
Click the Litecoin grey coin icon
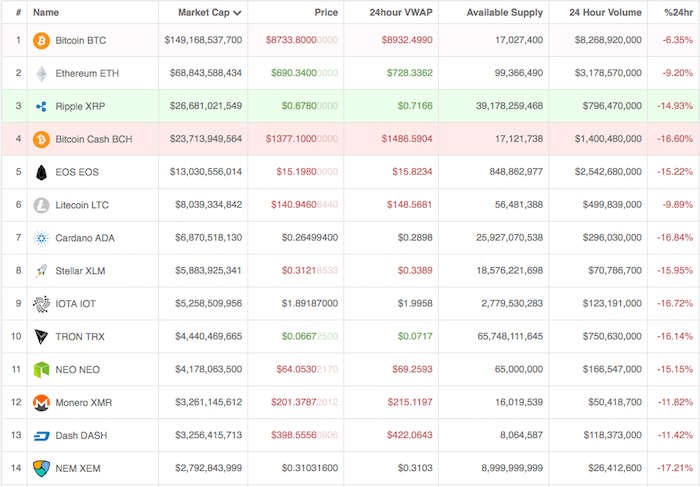(x=41, y=205)
